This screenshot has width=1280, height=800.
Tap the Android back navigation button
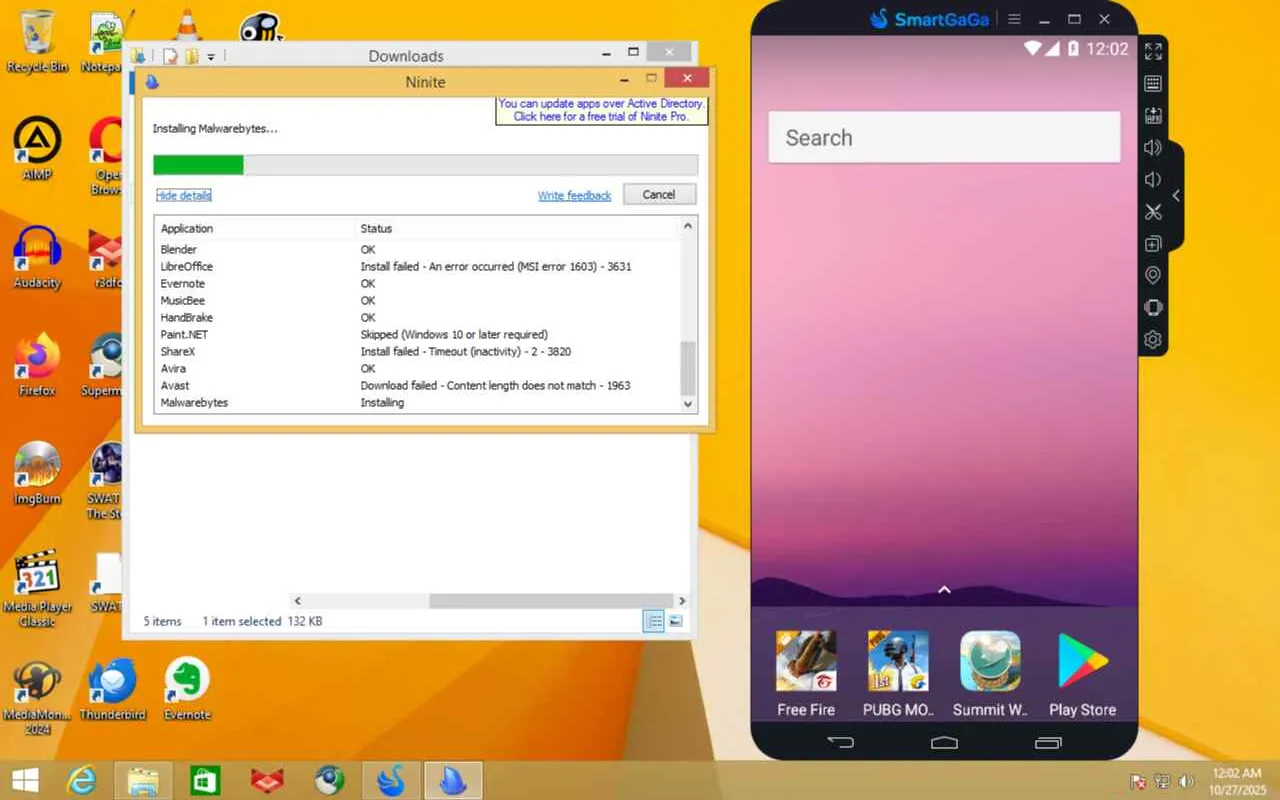coord(841,742)
